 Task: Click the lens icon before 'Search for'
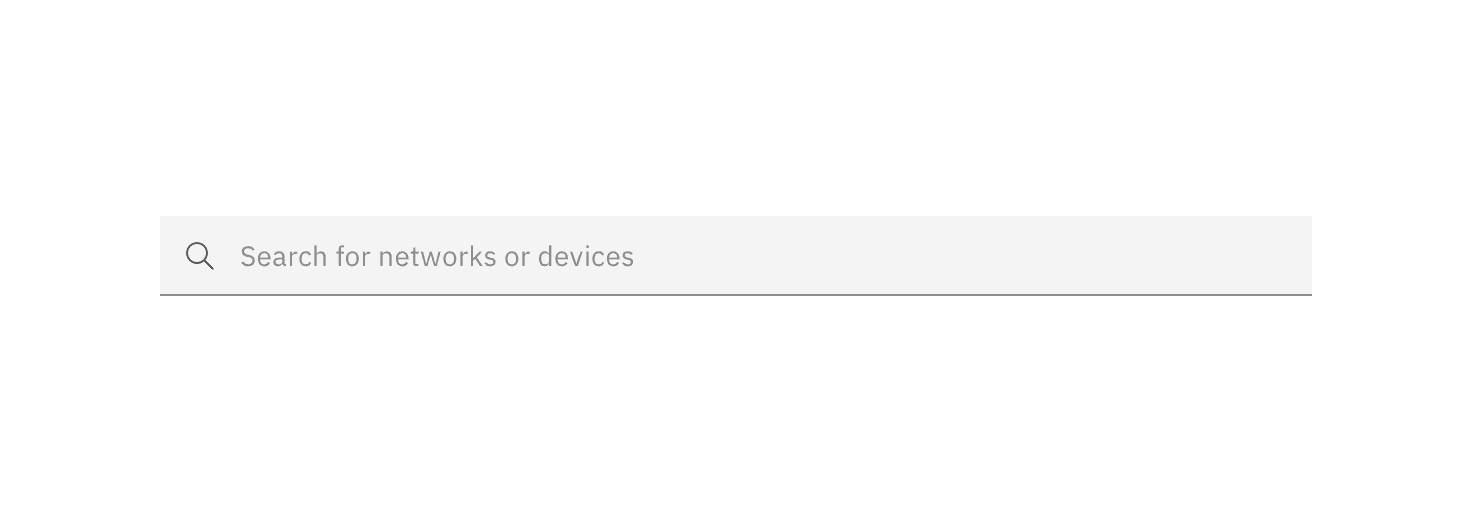point(200,256)
